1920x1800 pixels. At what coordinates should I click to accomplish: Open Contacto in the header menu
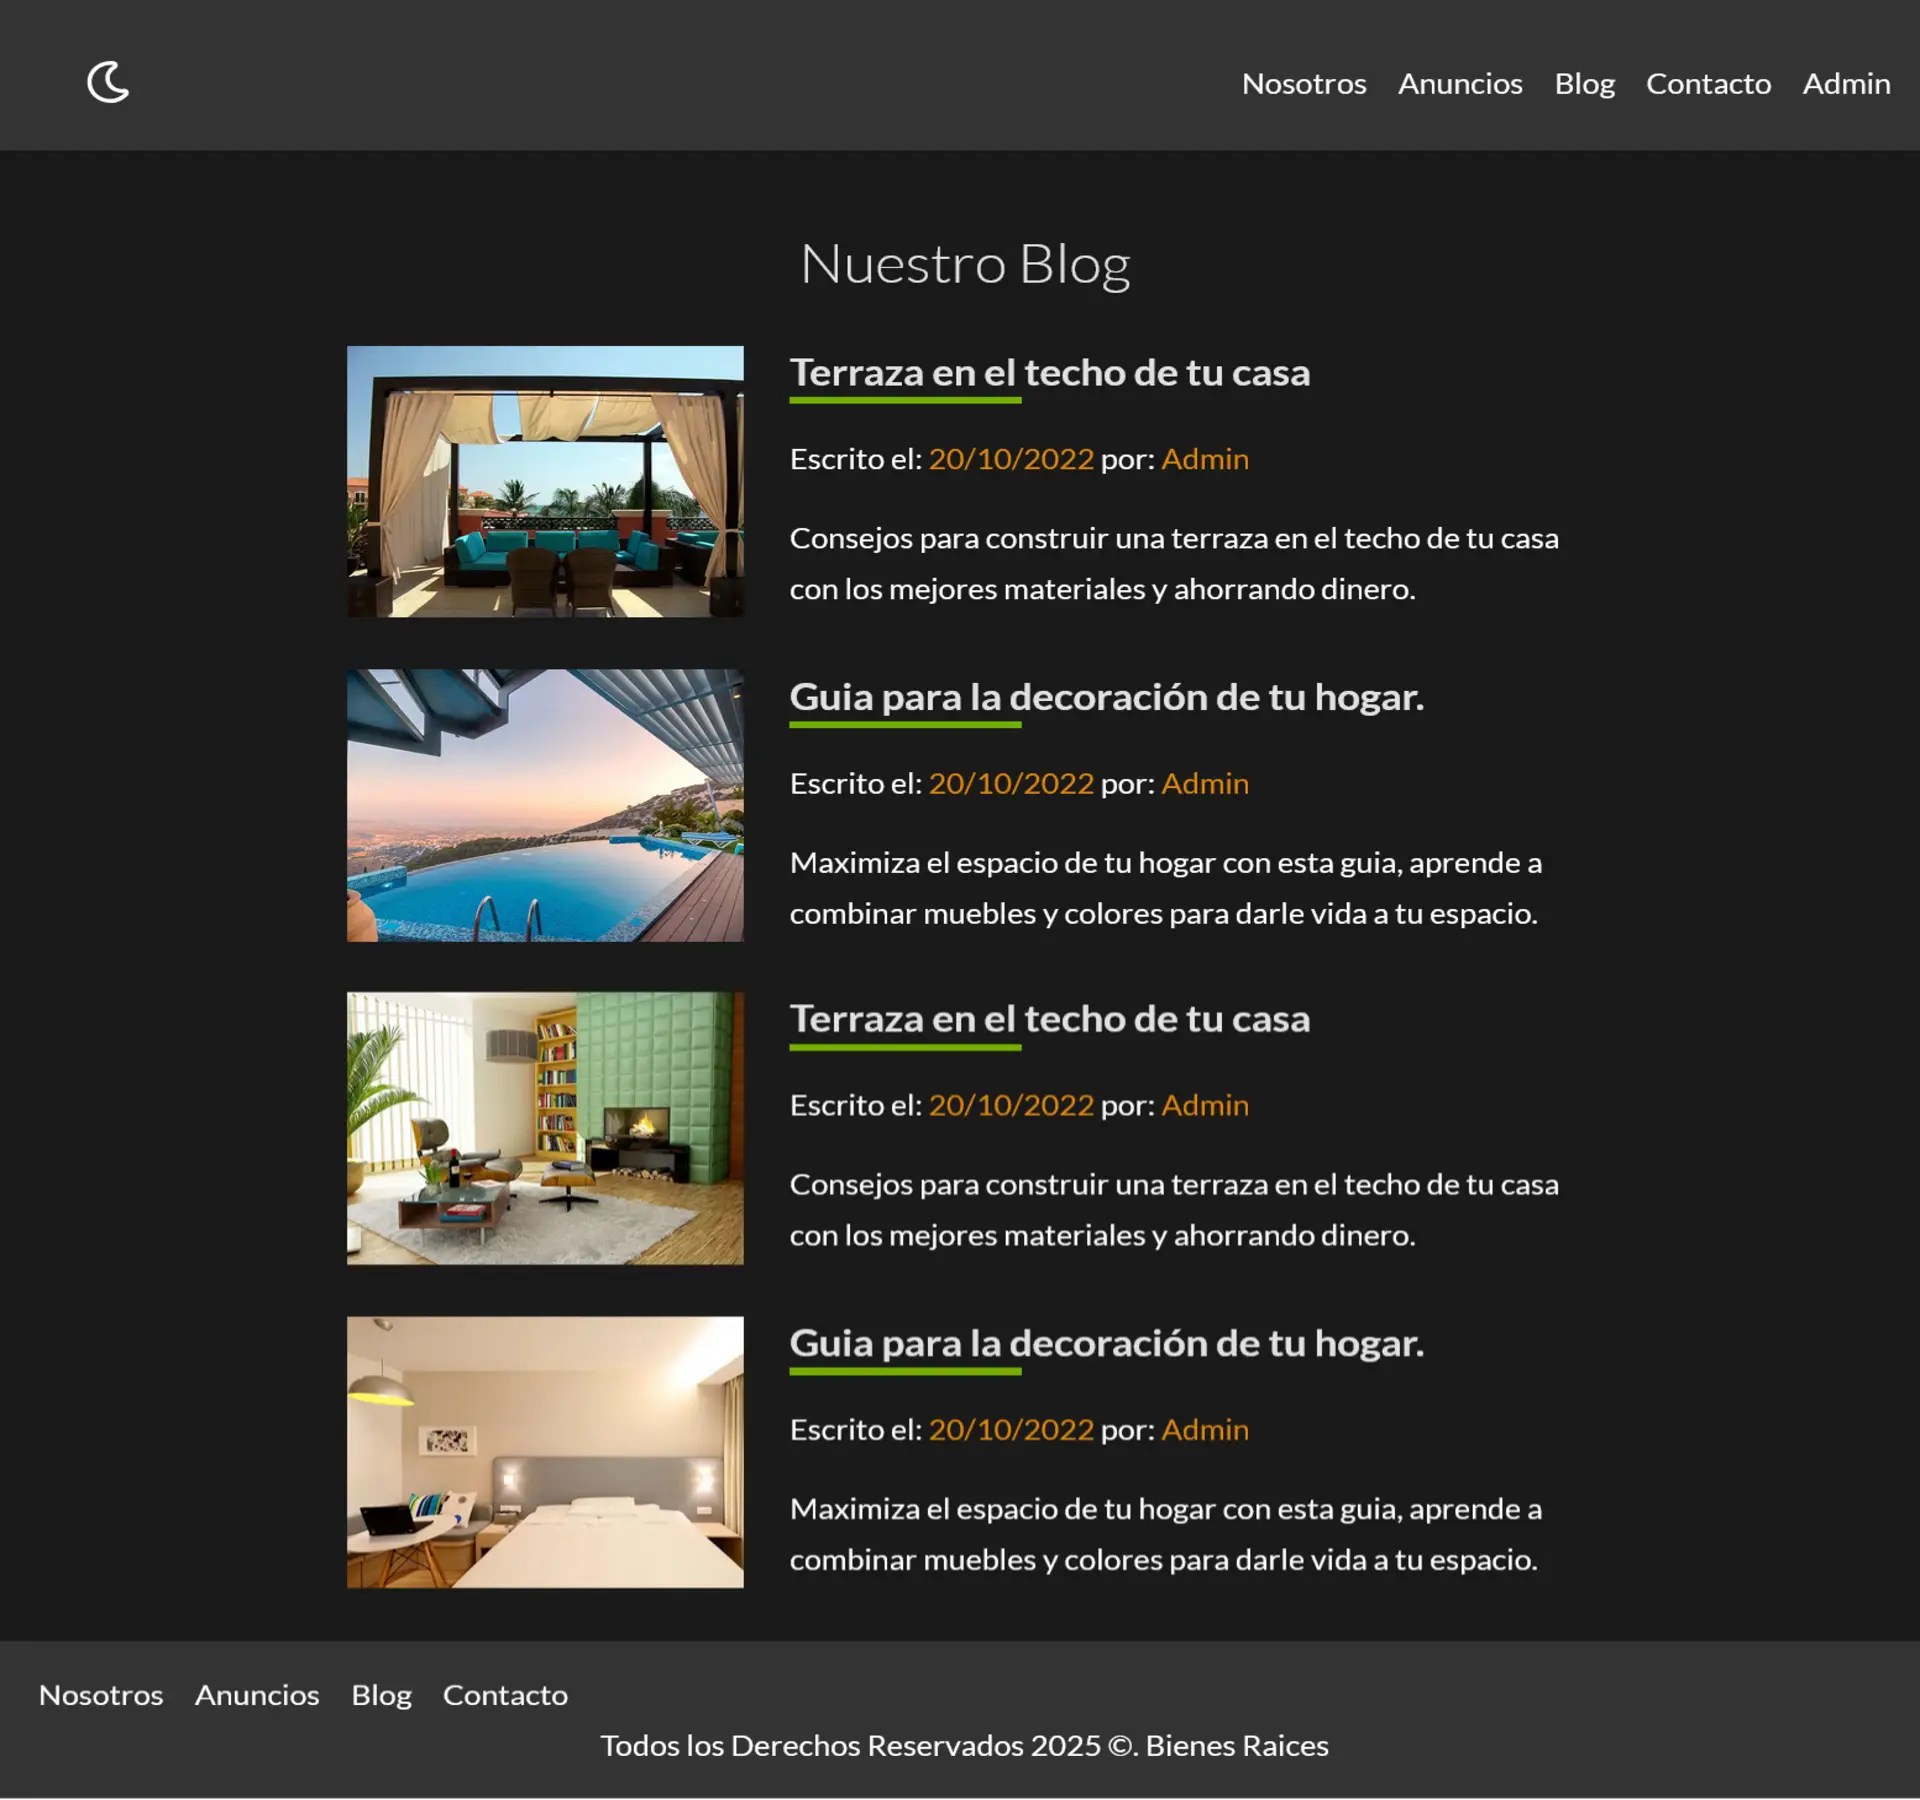coord(1708,84)
